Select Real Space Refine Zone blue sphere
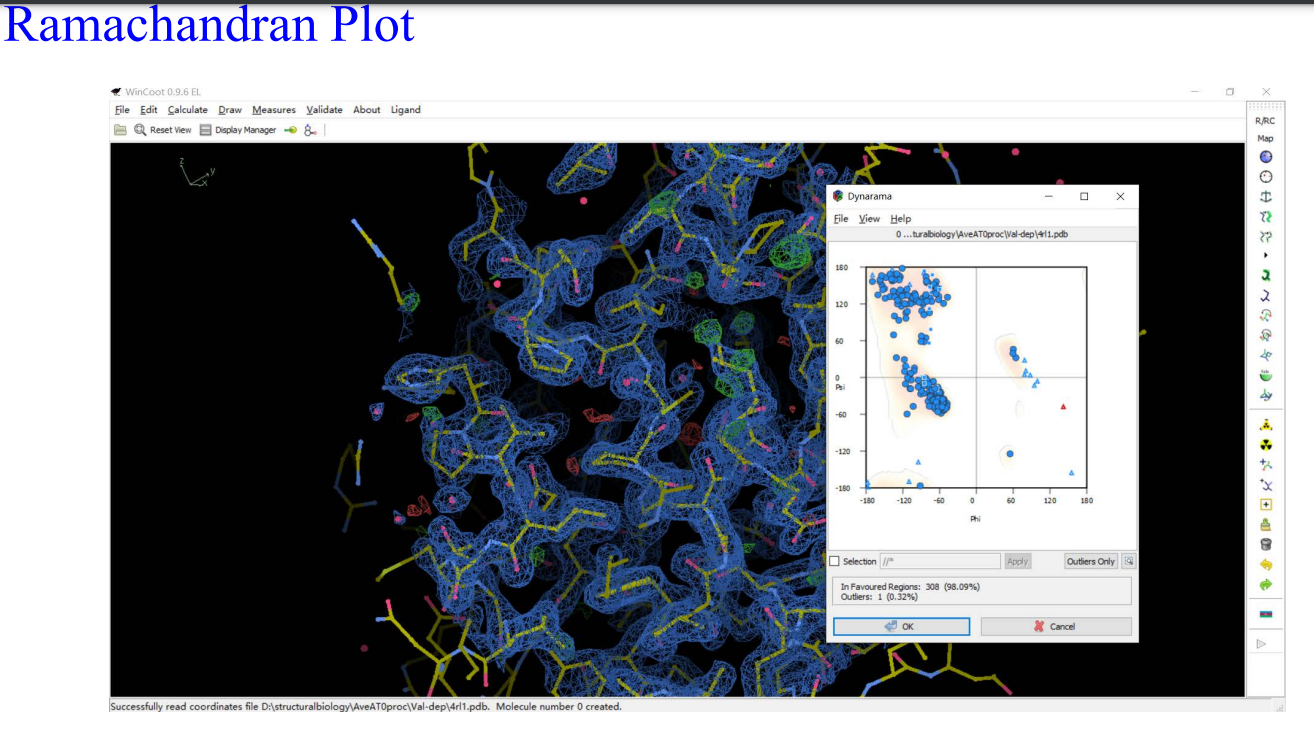Viewport: 1314px width, 731px height. (x=1266, y=157)
